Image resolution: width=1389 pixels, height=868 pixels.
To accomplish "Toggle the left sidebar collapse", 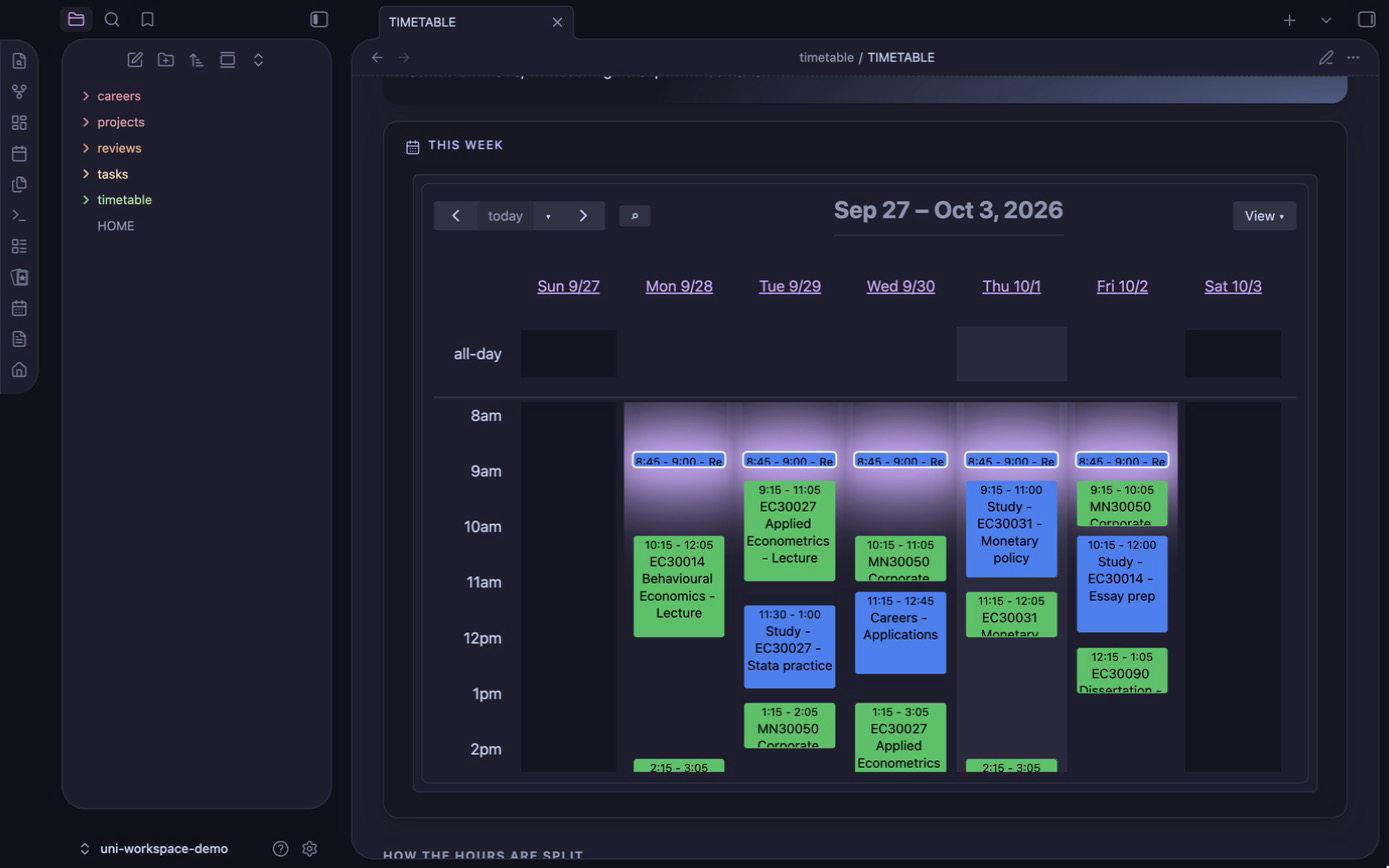I will click(319, 19).
